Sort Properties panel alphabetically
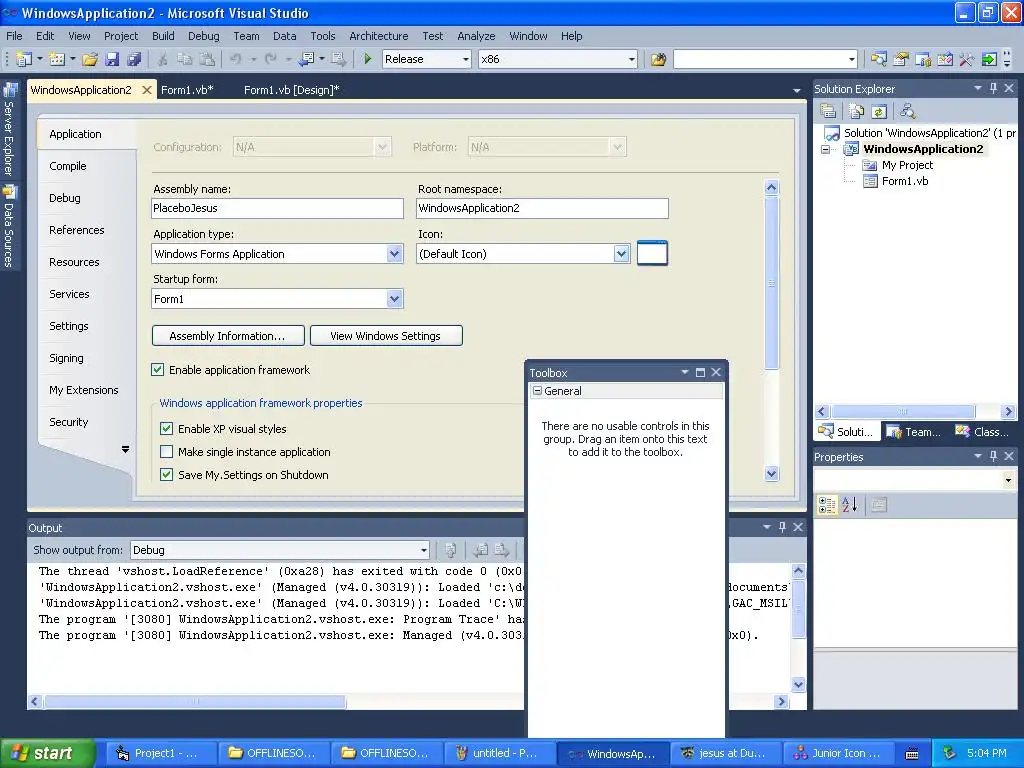Screen dimensions: 1024x768 (x=850, y=505)
